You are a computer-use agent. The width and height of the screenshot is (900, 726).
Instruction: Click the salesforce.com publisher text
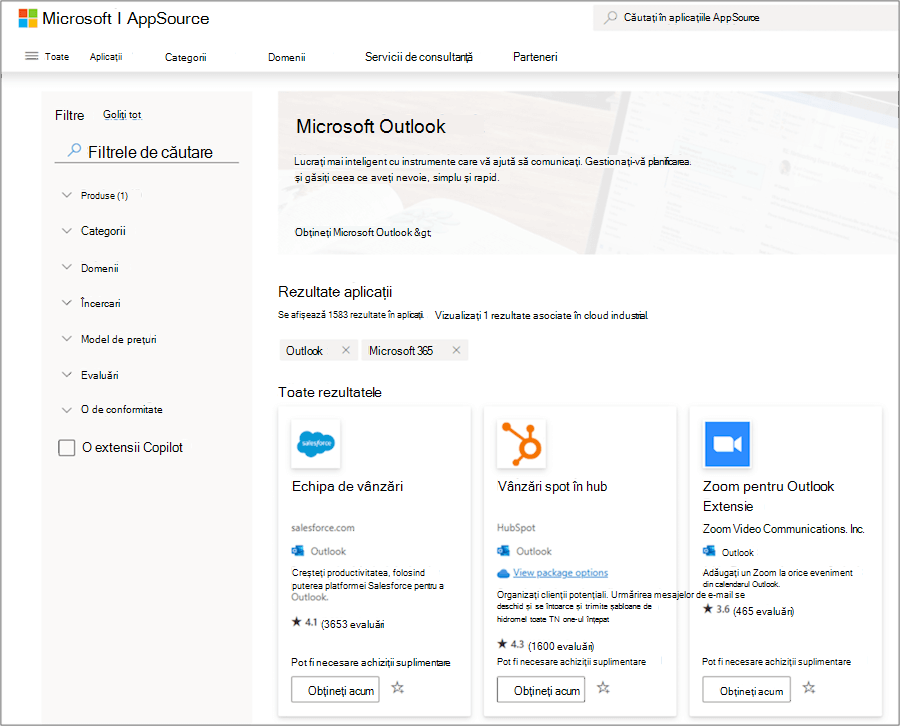pos(323,528)
